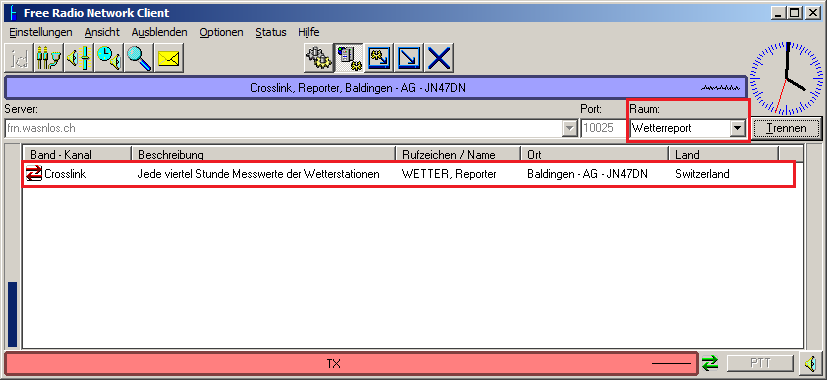Click the red Crosslink icon in the user row
The image size is (827, 380).
(34, 173)
